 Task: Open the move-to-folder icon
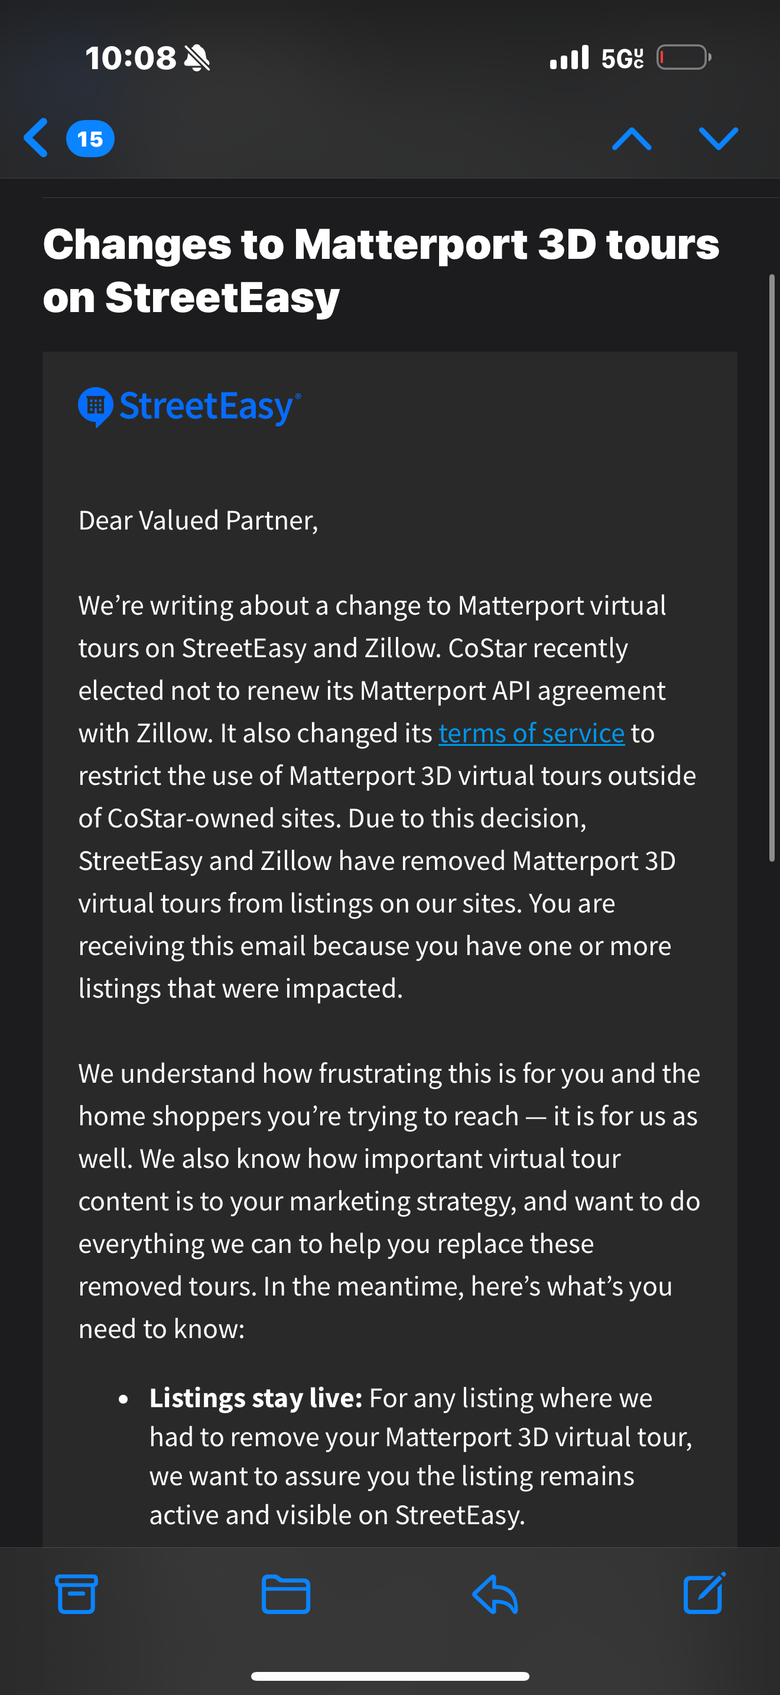pyautogui.click(x=285, y=1594)
